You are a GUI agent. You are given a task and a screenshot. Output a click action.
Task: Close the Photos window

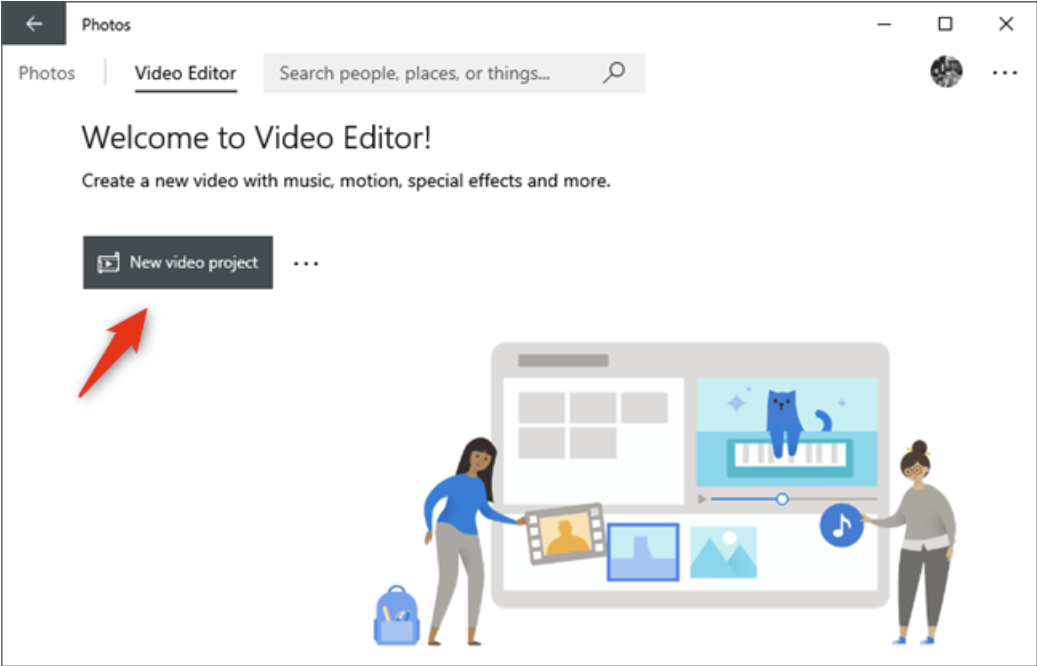[x=1006, y=24]
